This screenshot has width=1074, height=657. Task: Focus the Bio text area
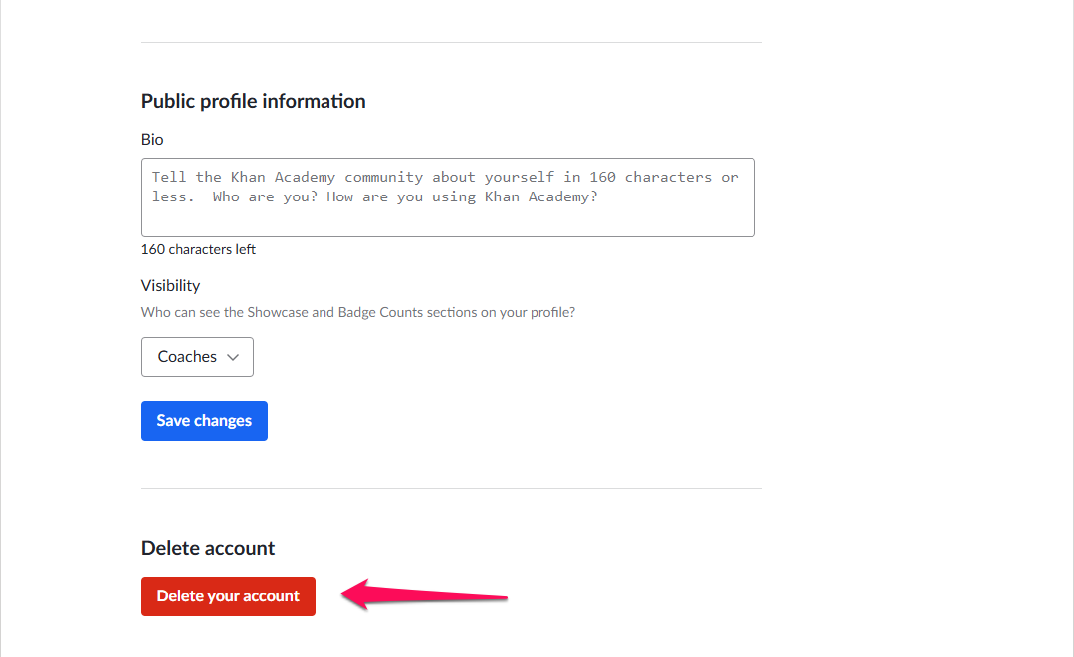click(448, 197)
